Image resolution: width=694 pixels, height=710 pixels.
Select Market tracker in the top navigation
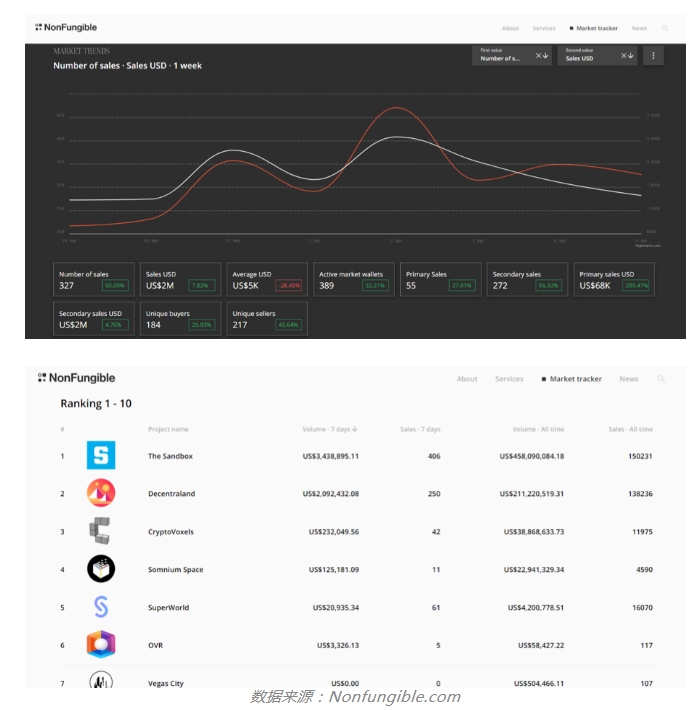click(x=594, y=28)
